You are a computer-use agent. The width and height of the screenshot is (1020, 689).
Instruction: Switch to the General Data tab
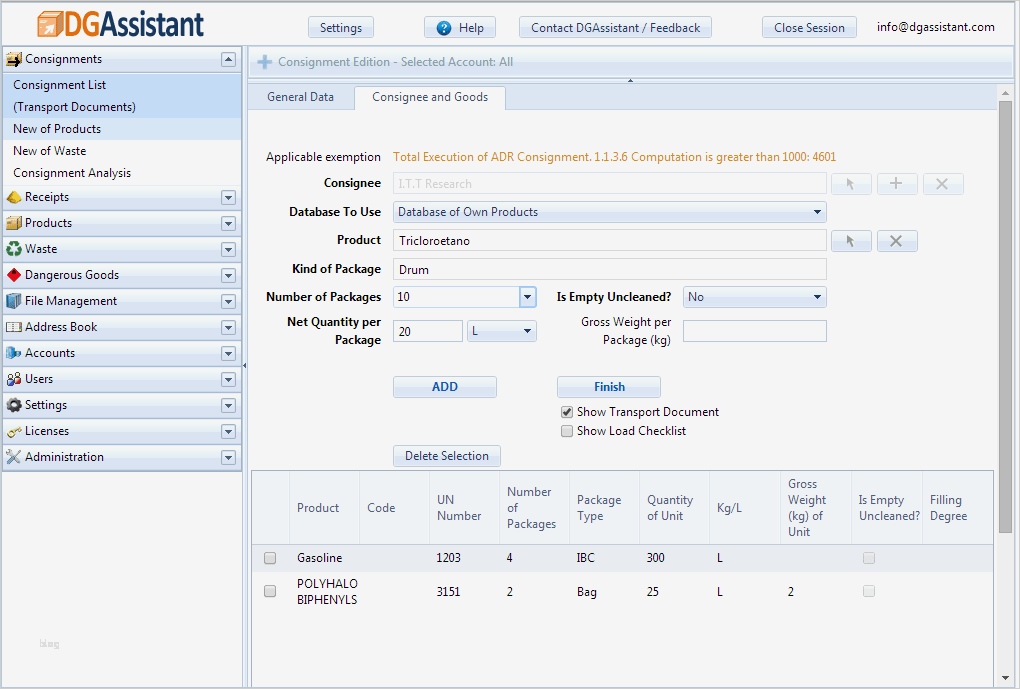[x=300, y=97]
